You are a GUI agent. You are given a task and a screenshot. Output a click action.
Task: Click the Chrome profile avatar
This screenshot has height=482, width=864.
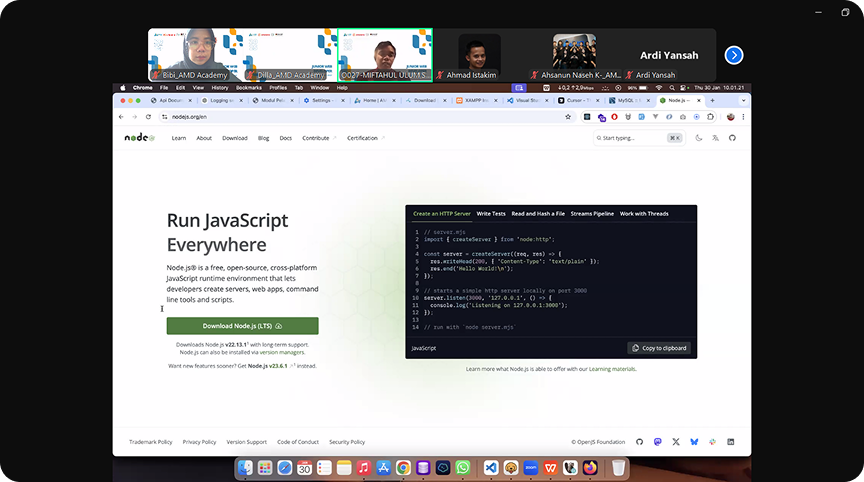[x=731, y=117]
